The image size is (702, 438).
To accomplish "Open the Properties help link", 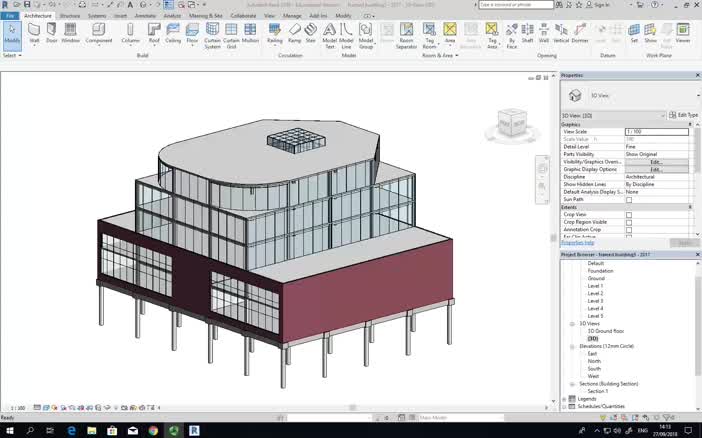I will point(577,242).
